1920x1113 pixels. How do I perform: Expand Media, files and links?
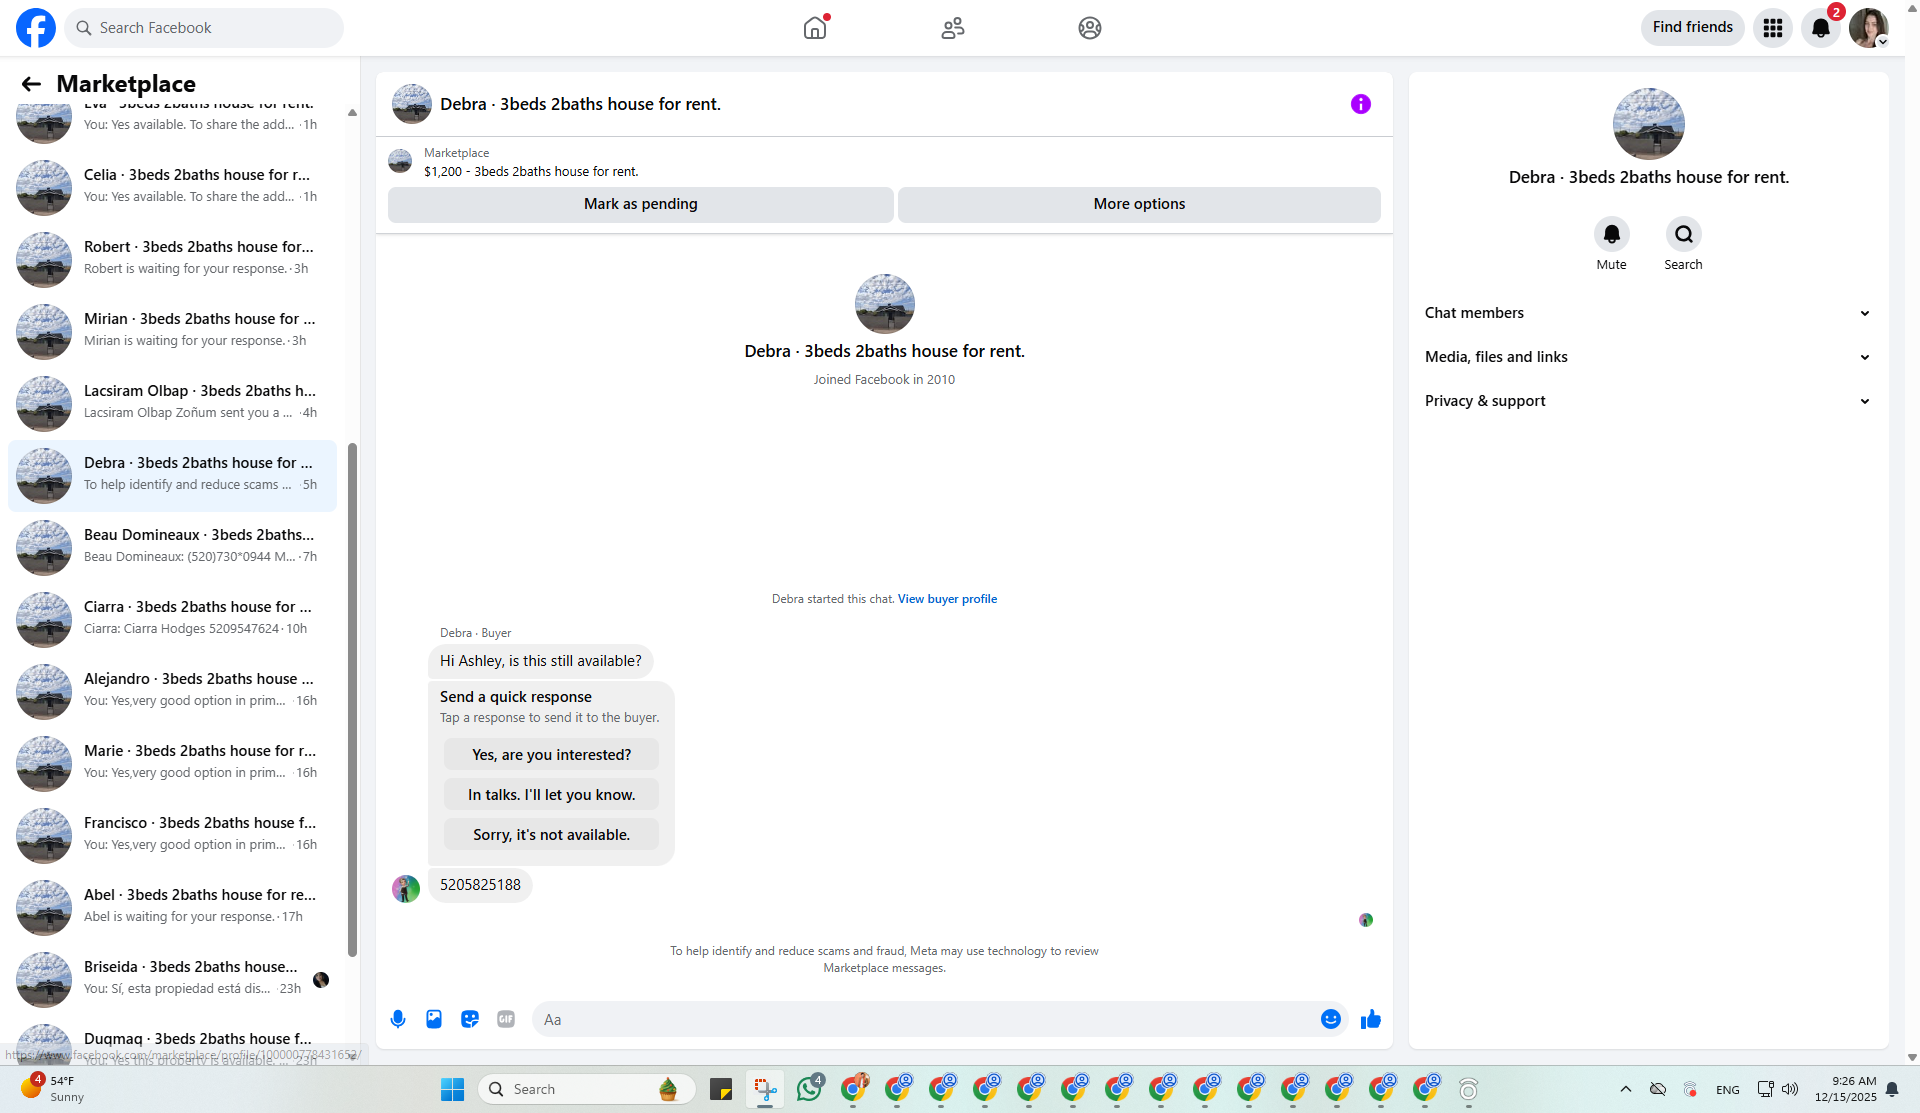click(1648, 357)
